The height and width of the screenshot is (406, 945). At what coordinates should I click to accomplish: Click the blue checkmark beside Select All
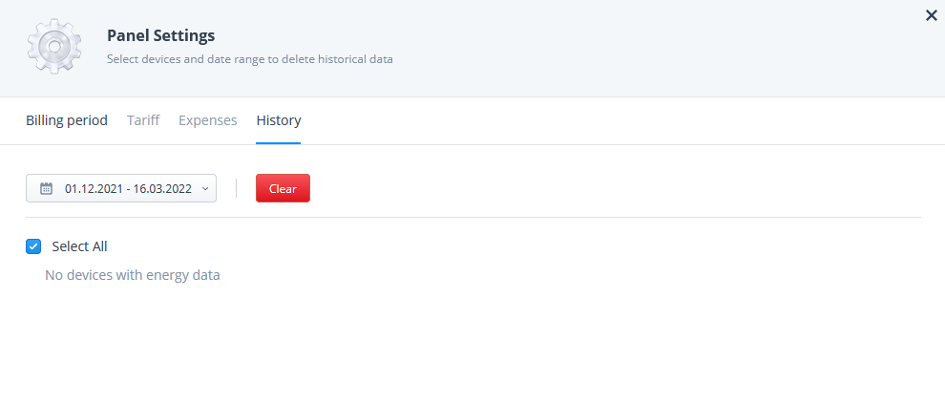(x=33, y=246)
